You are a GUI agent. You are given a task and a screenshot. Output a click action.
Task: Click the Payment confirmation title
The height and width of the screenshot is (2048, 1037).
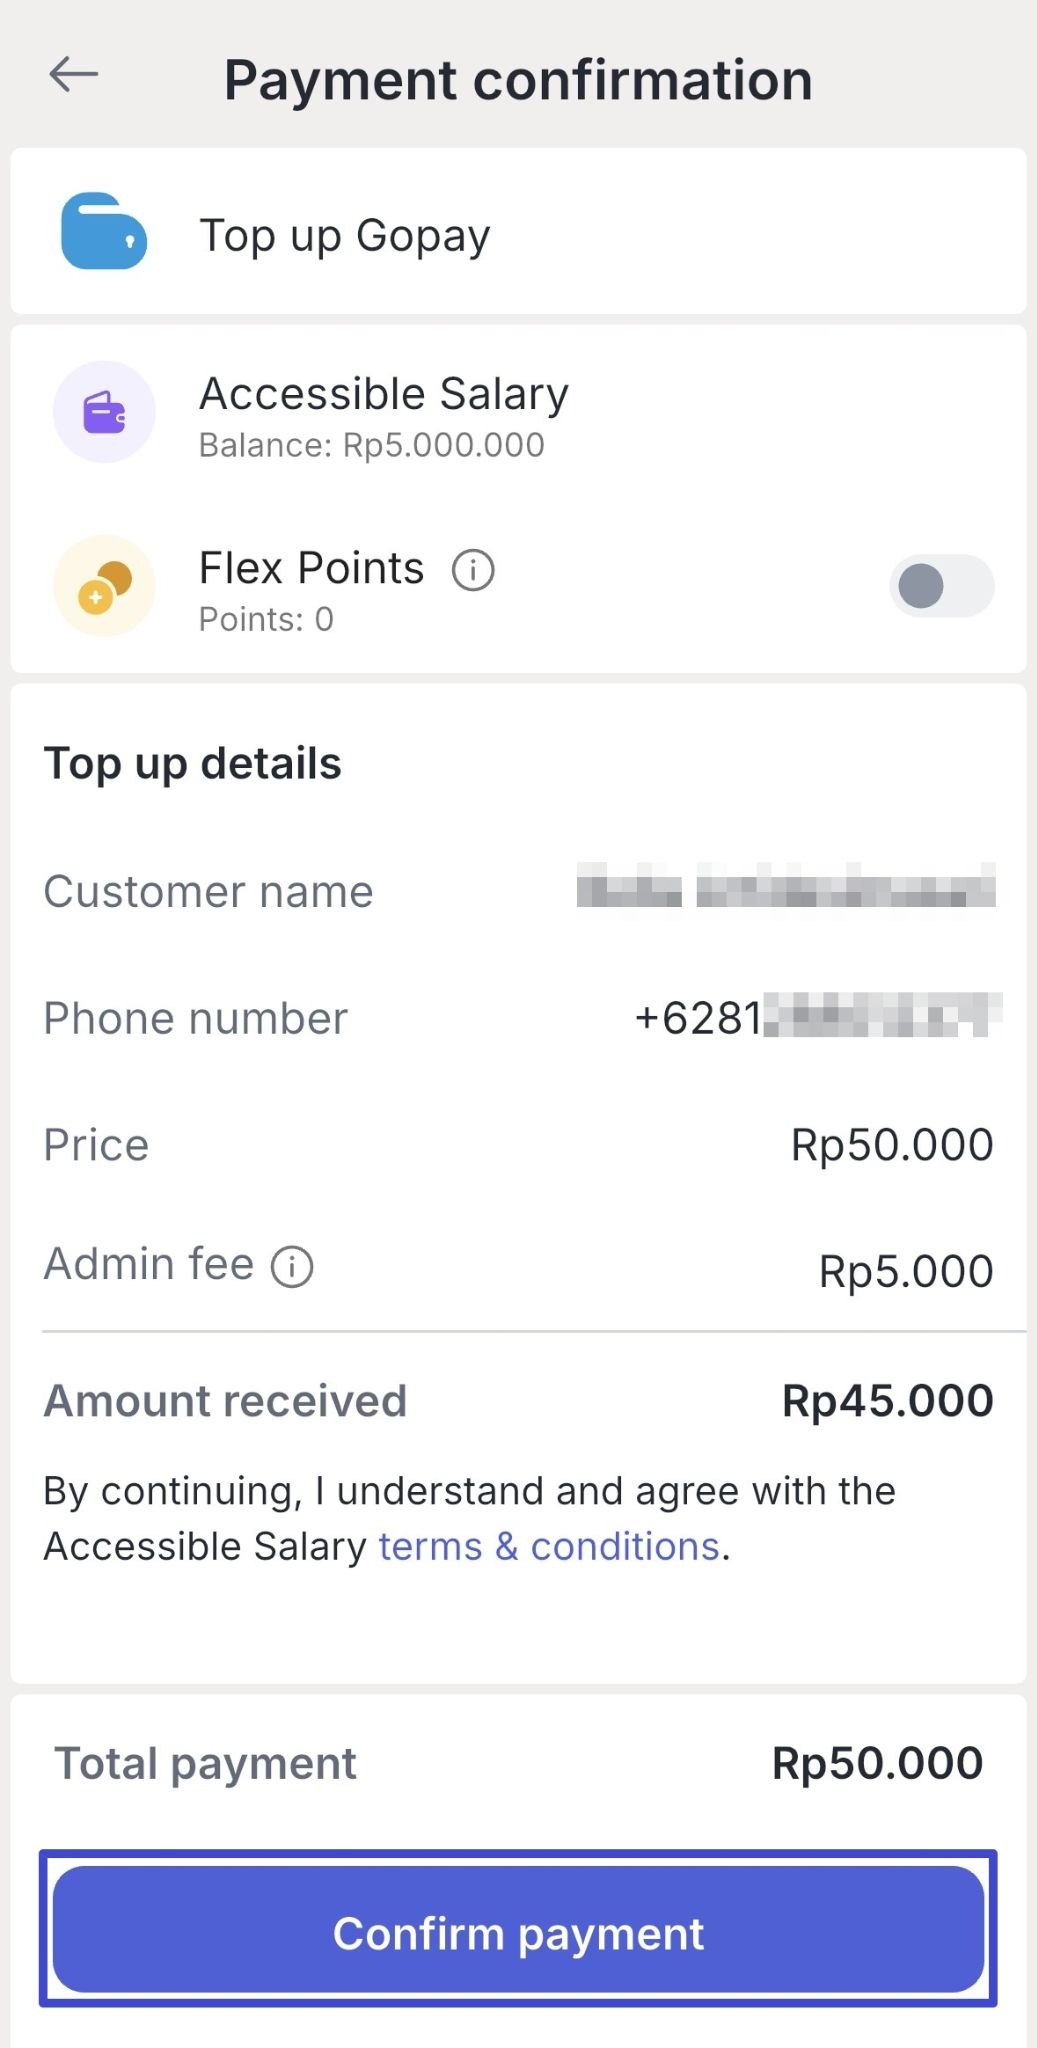click(517, 80)
